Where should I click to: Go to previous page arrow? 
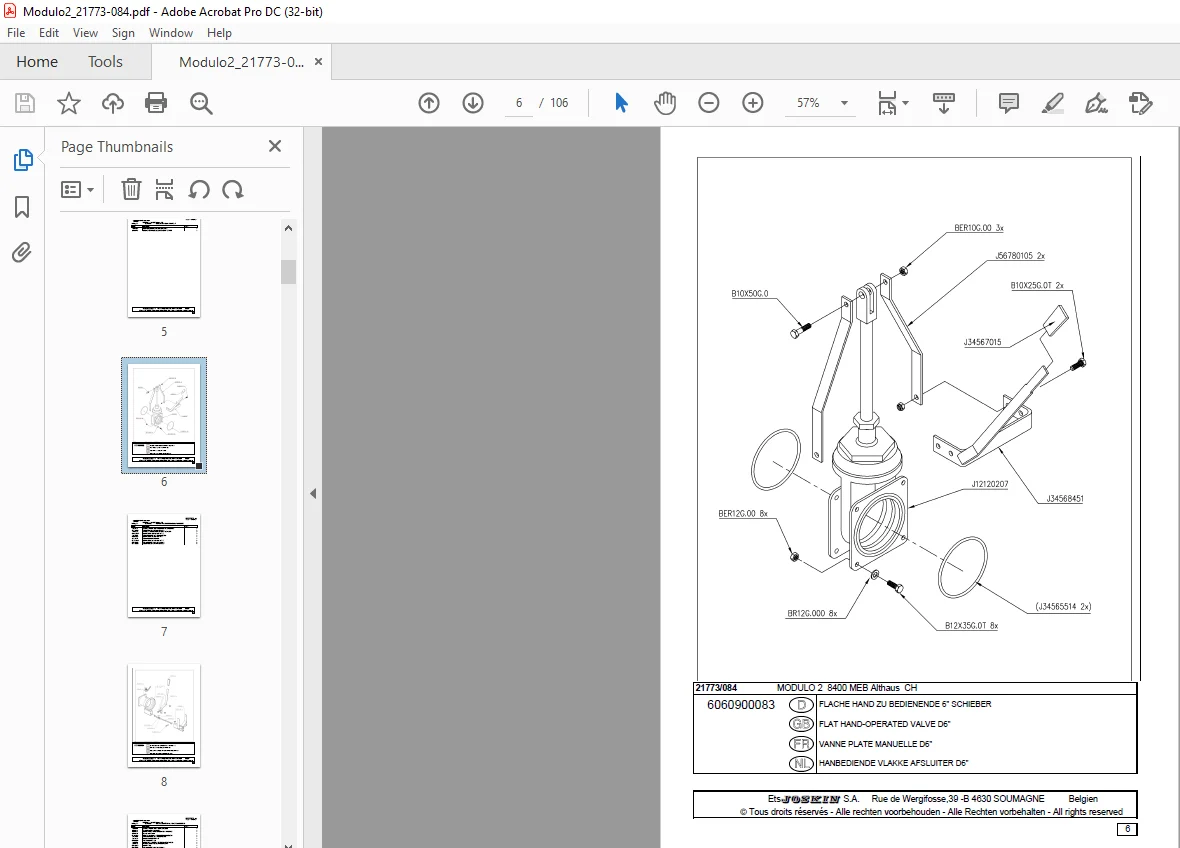point(429,103)
